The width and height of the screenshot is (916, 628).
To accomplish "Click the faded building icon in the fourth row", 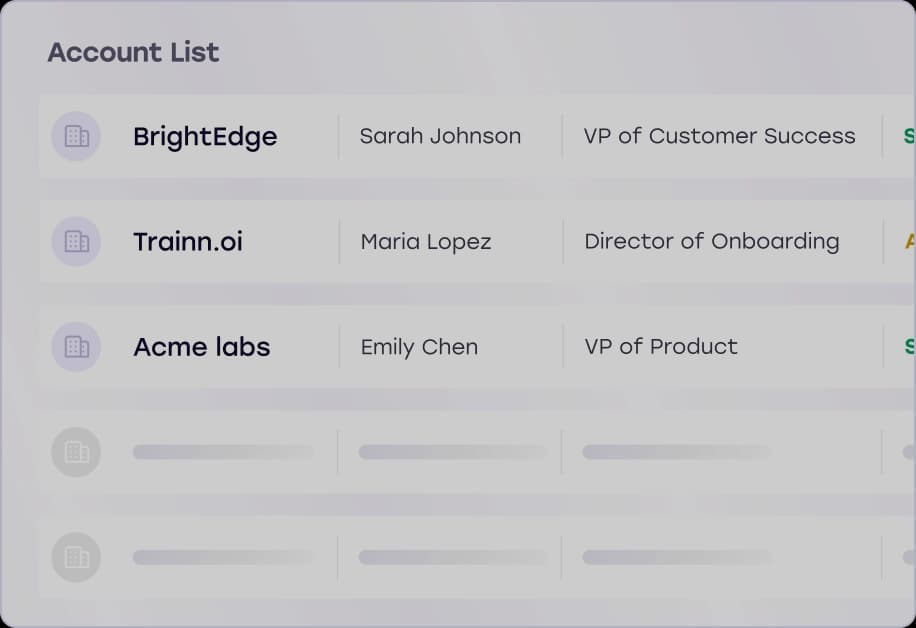I will [x=76, y=452].
